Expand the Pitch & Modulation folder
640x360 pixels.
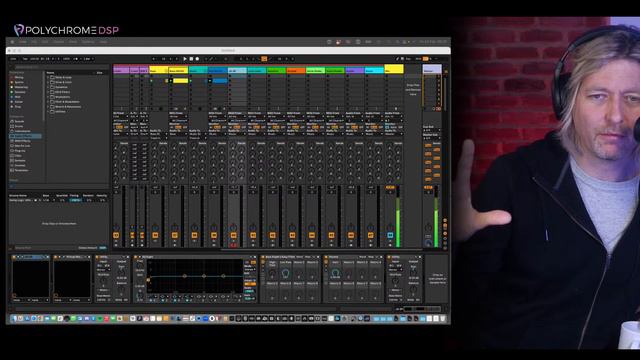(48, 102)
